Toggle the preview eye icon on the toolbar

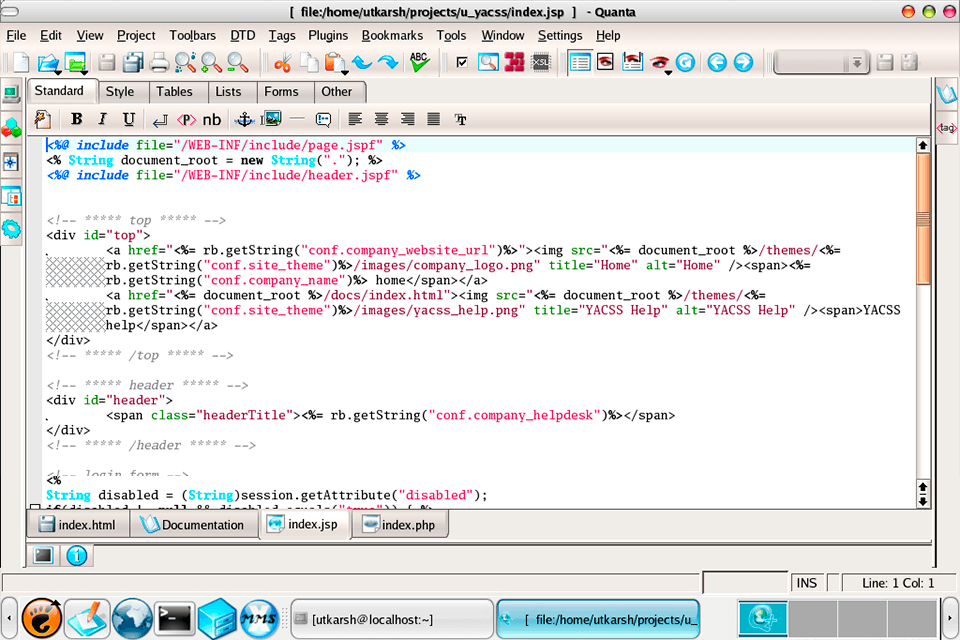658,60
